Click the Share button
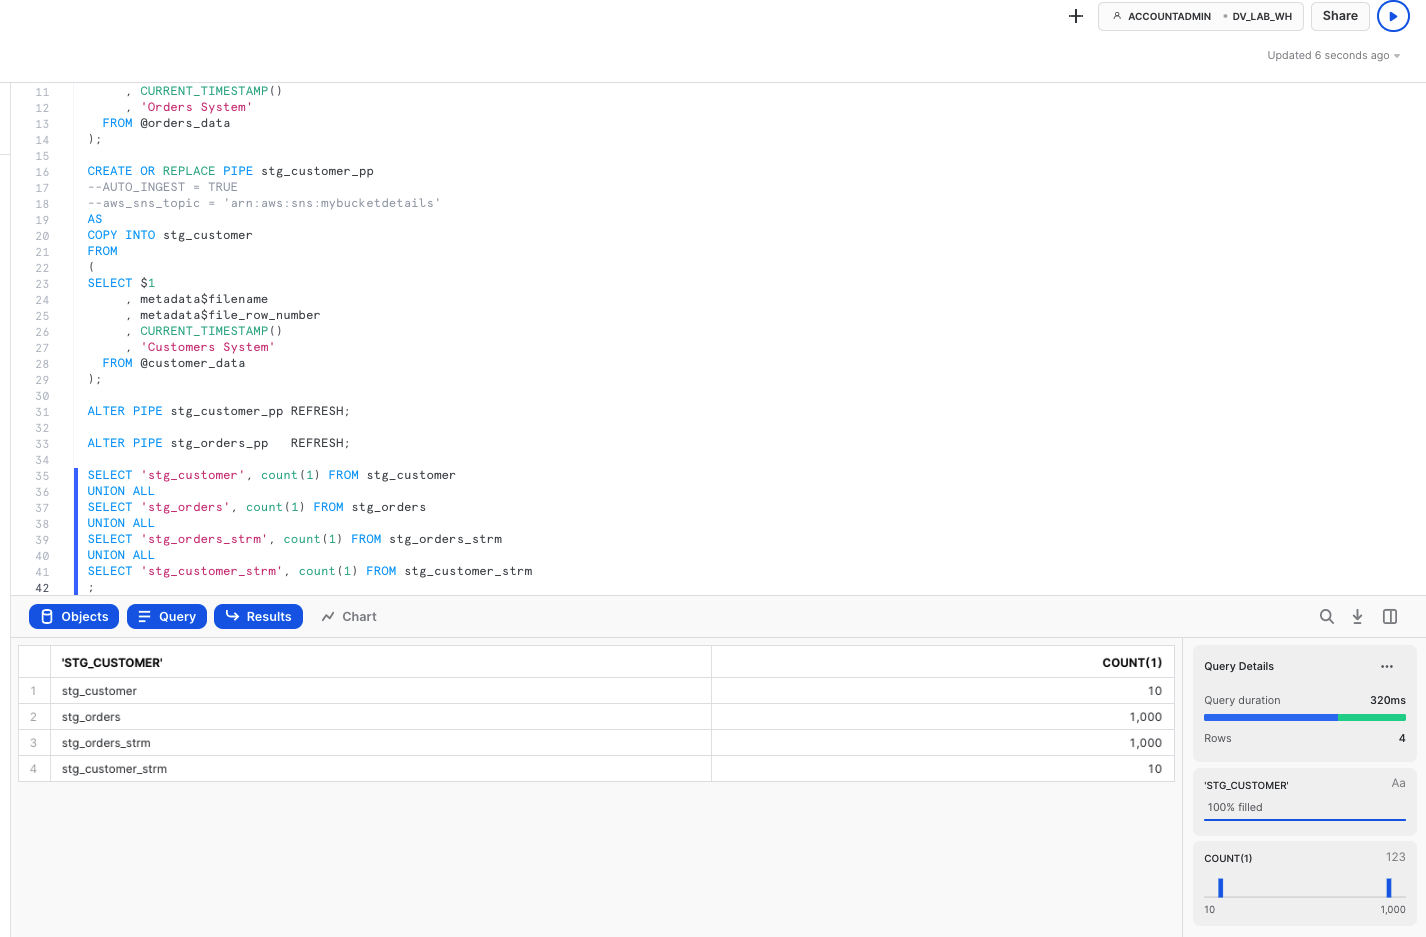The image size is (1426, 937). (x=1339, y=16)
